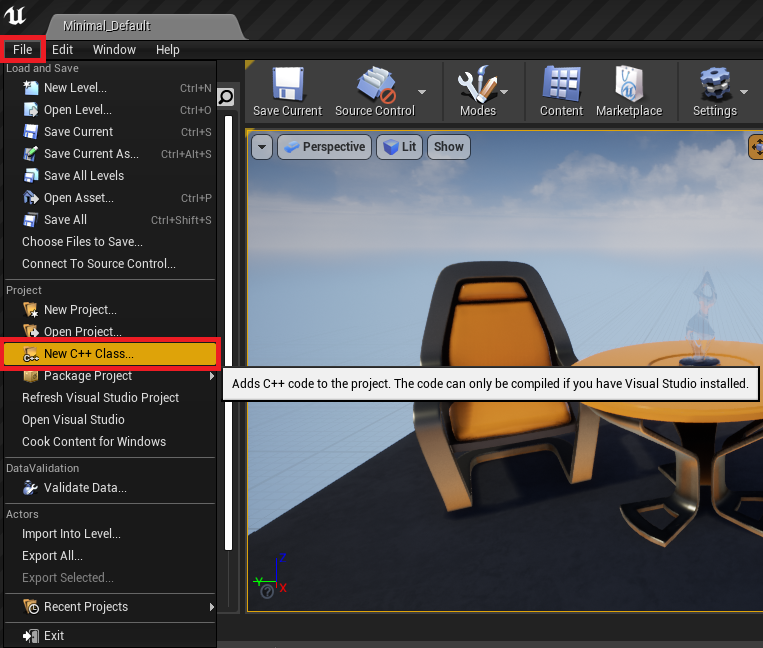Image resolution: width=763 pixels, height=648 pixels.
Task: Open the Window menu
Action: coord(114,50)
